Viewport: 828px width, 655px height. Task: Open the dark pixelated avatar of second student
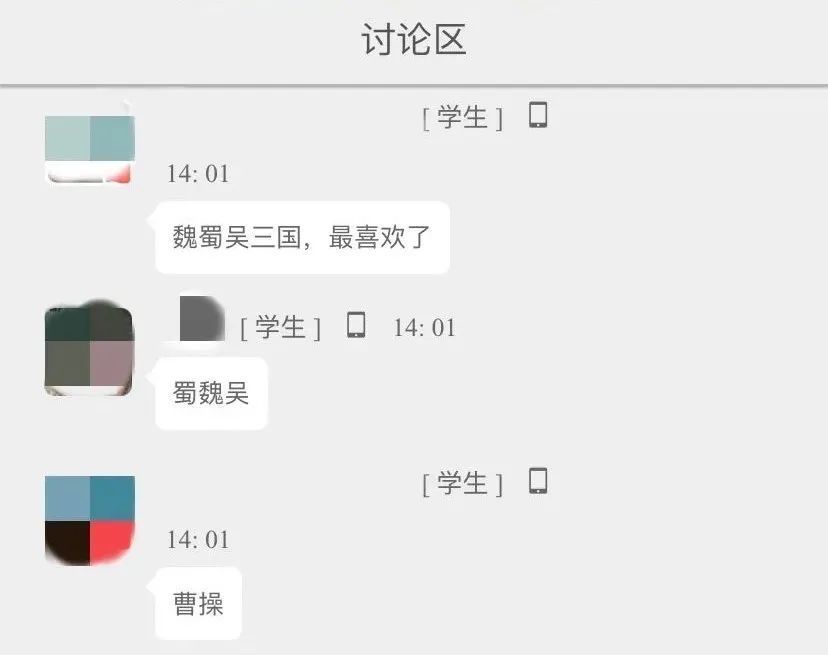89,351
